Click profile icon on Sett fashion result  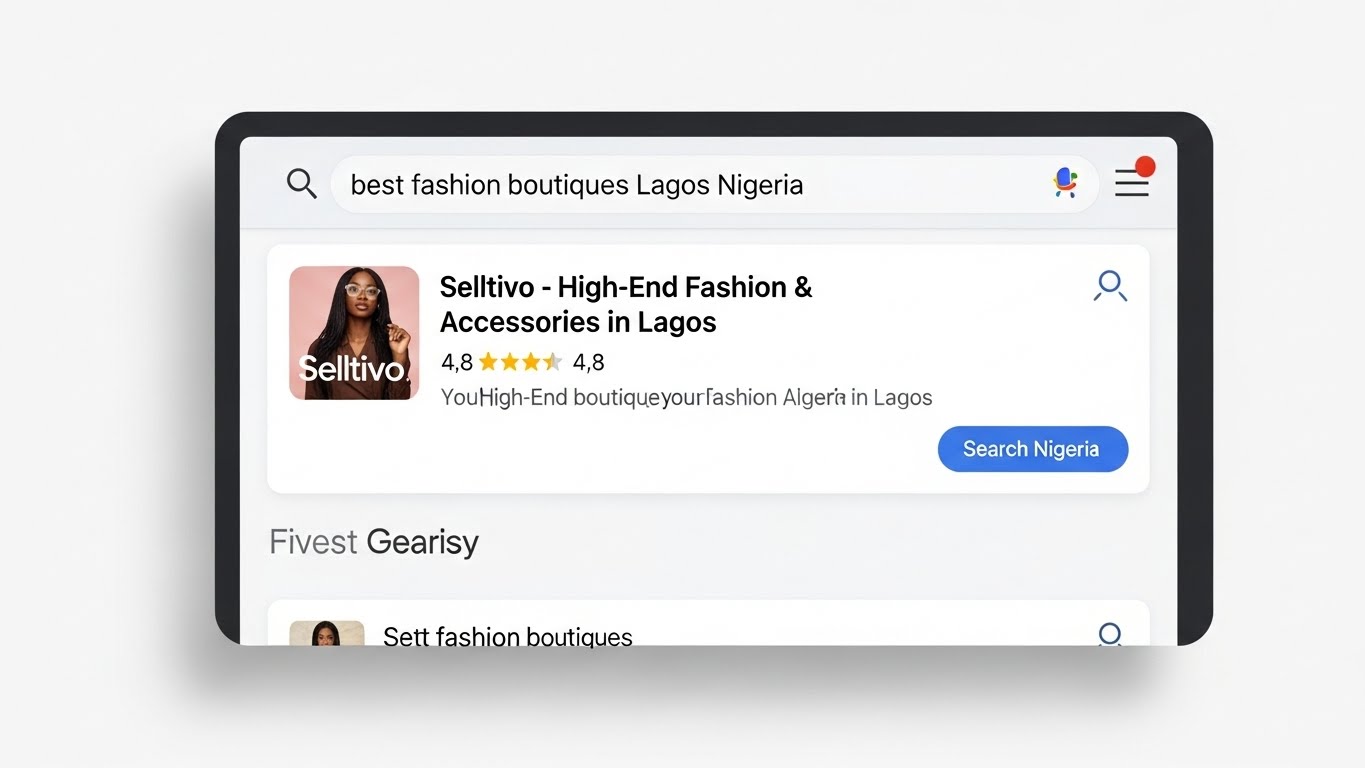pyautogui.click(x=1110, y=634)
